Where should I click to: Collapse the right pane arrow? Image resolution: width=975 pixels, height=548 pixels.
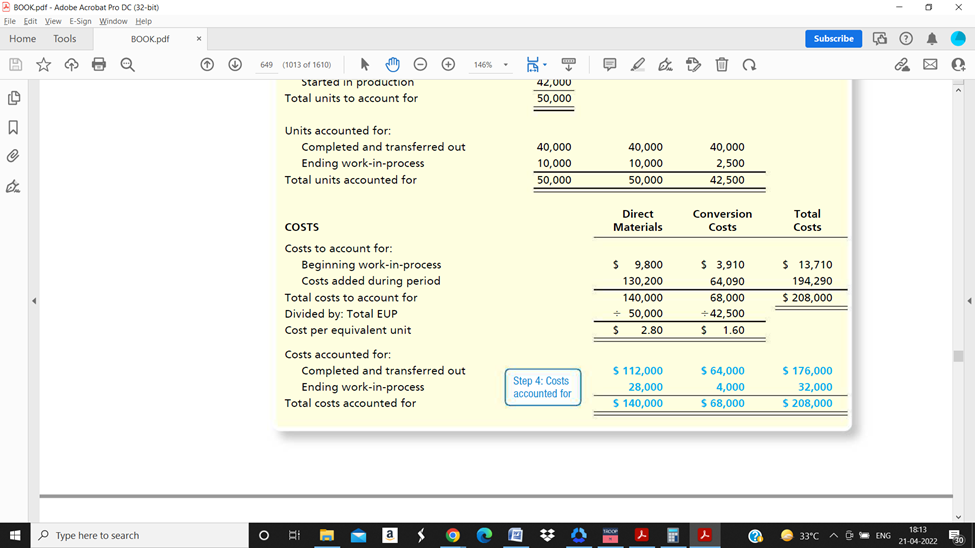coord(969,301)
